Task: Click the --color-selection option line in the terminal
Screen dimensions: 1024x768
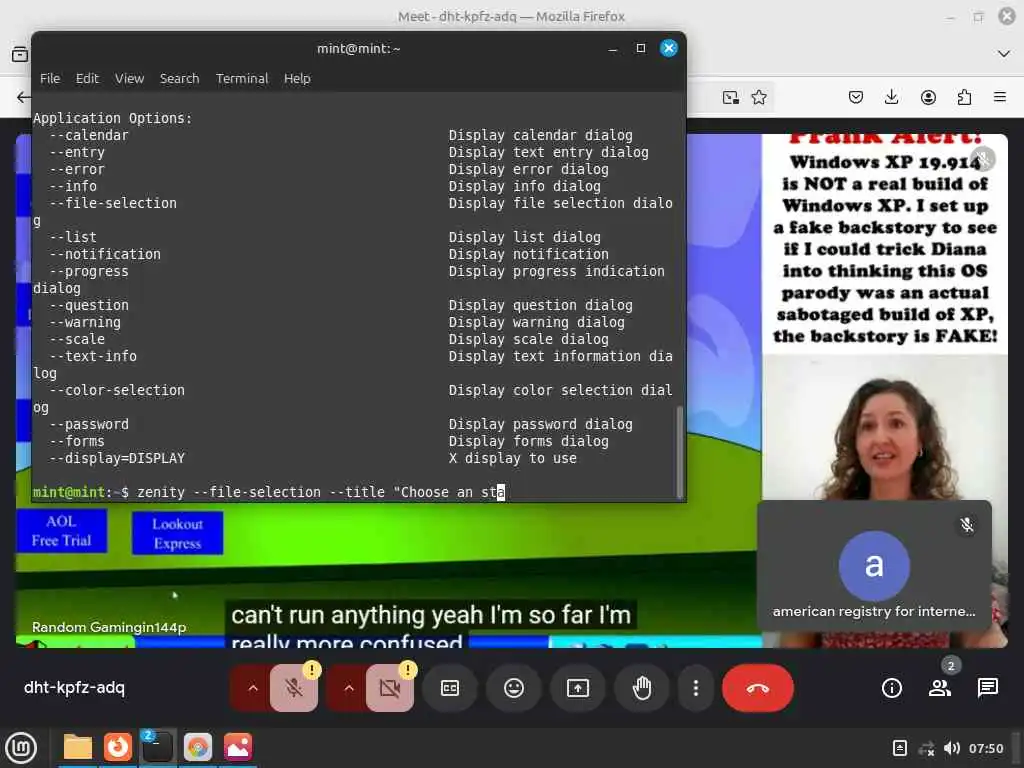Action: click(353, 391)
